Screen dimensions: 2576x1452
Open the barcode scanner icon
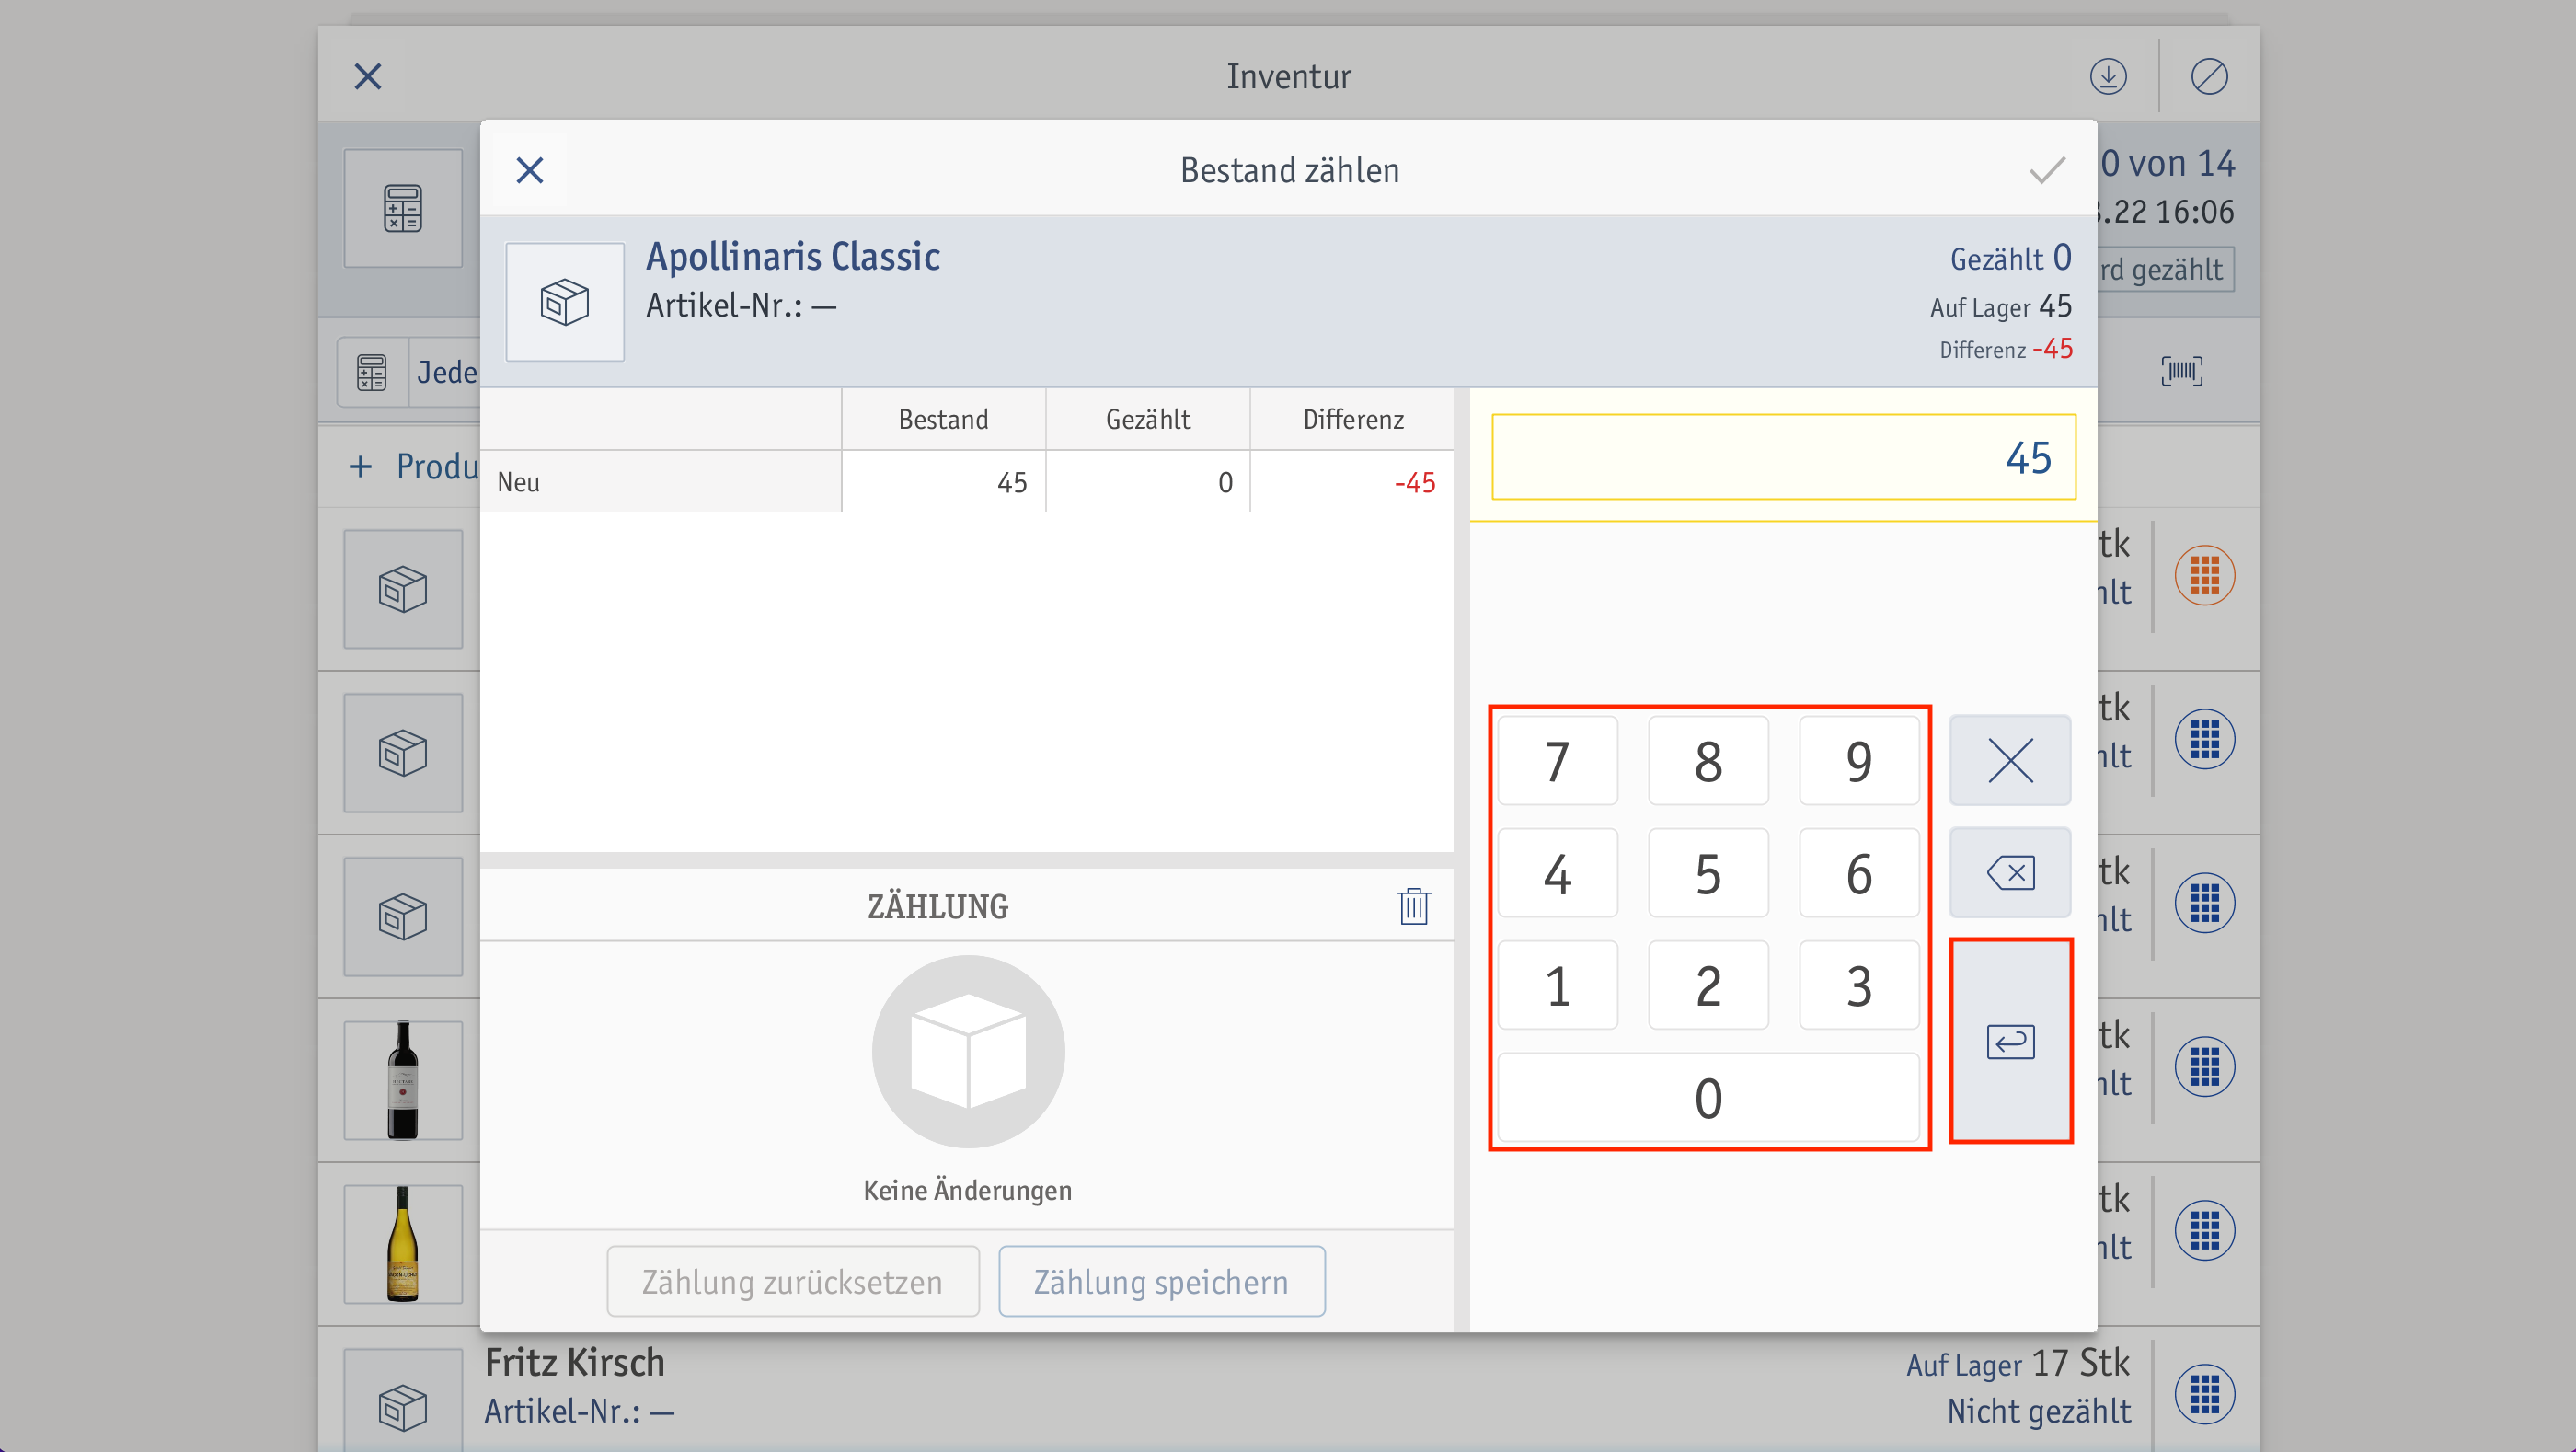[x=2181, y=371]
